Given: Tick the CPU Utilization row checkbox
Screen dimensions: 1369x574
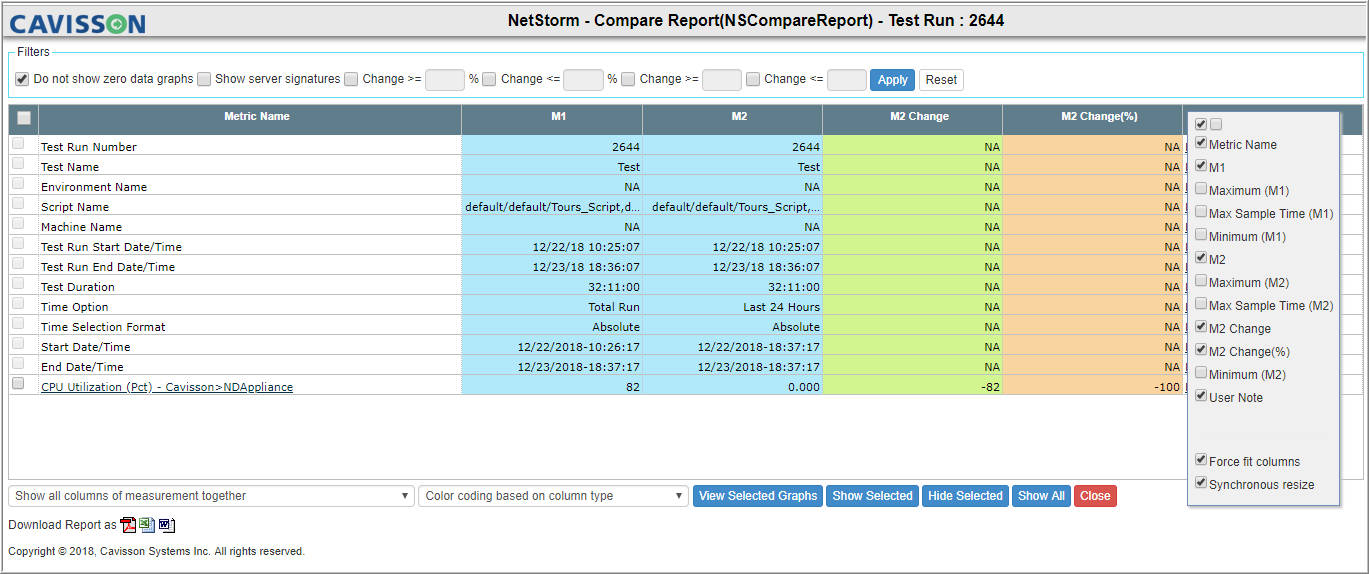Looking at the screenshot, I should [18, 384].
